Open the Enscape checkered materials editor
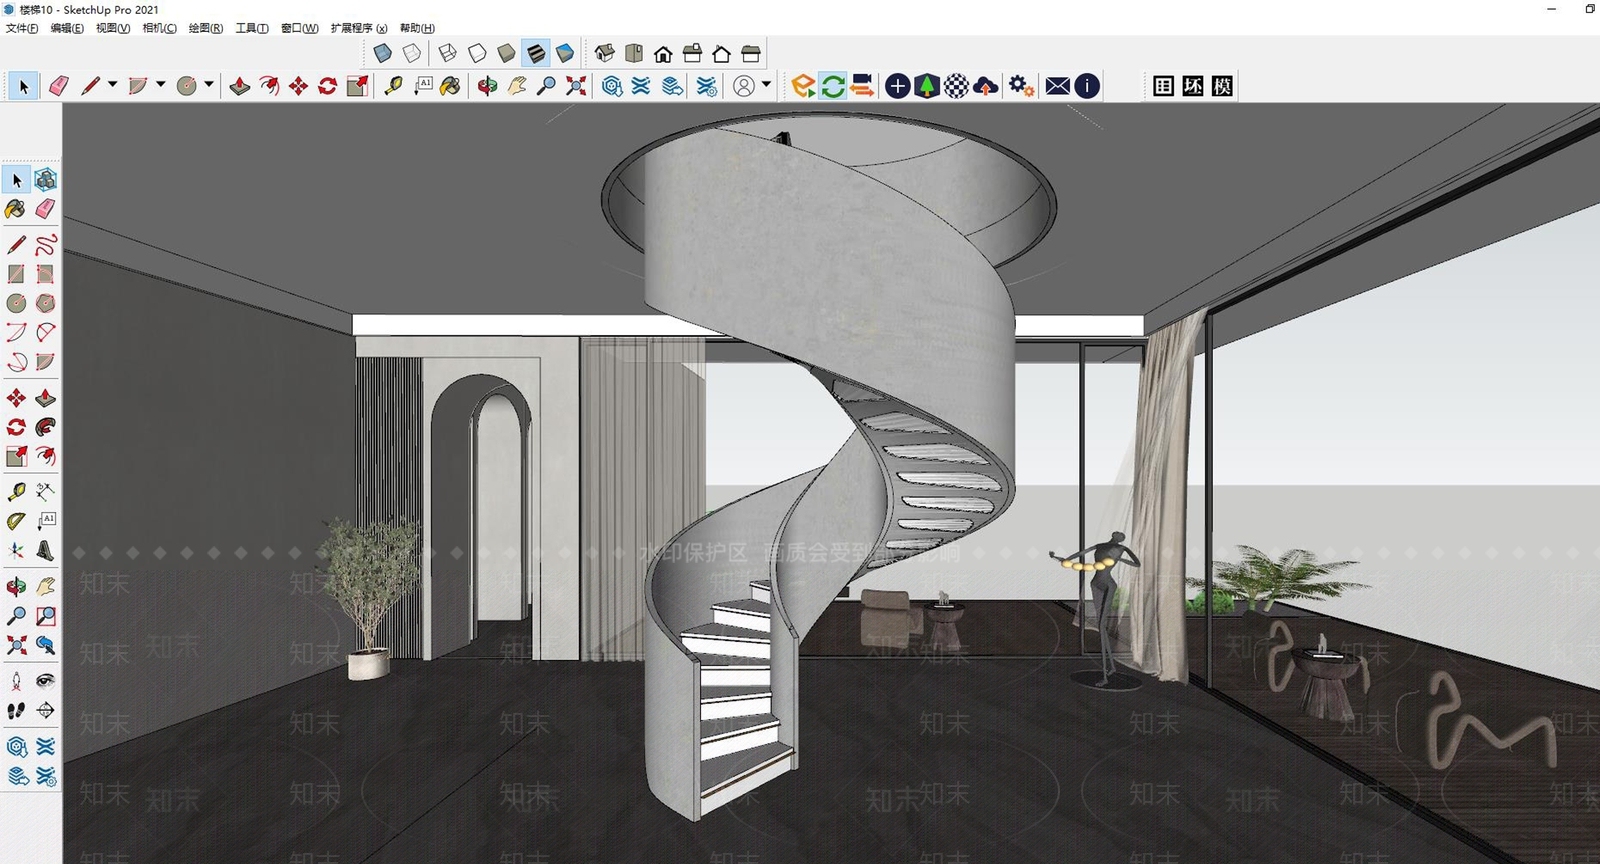The width and height of the screenshot is (1600, 864). coord(956,86)
